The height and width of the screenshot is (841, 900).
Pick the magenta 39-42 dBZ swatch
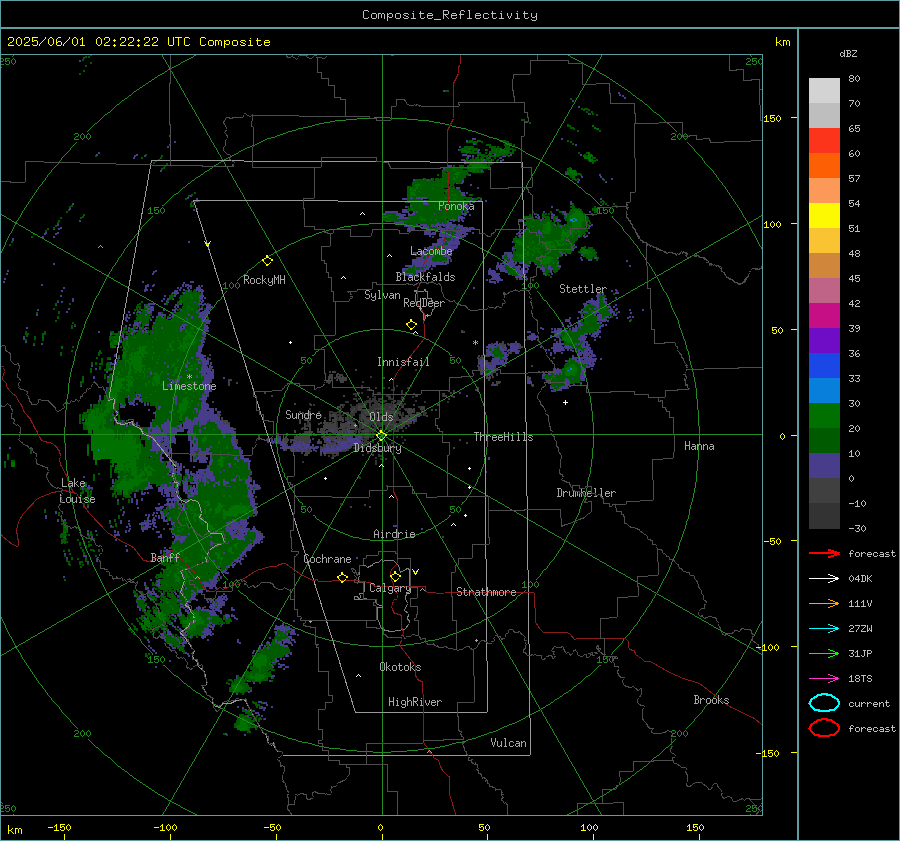824,315
